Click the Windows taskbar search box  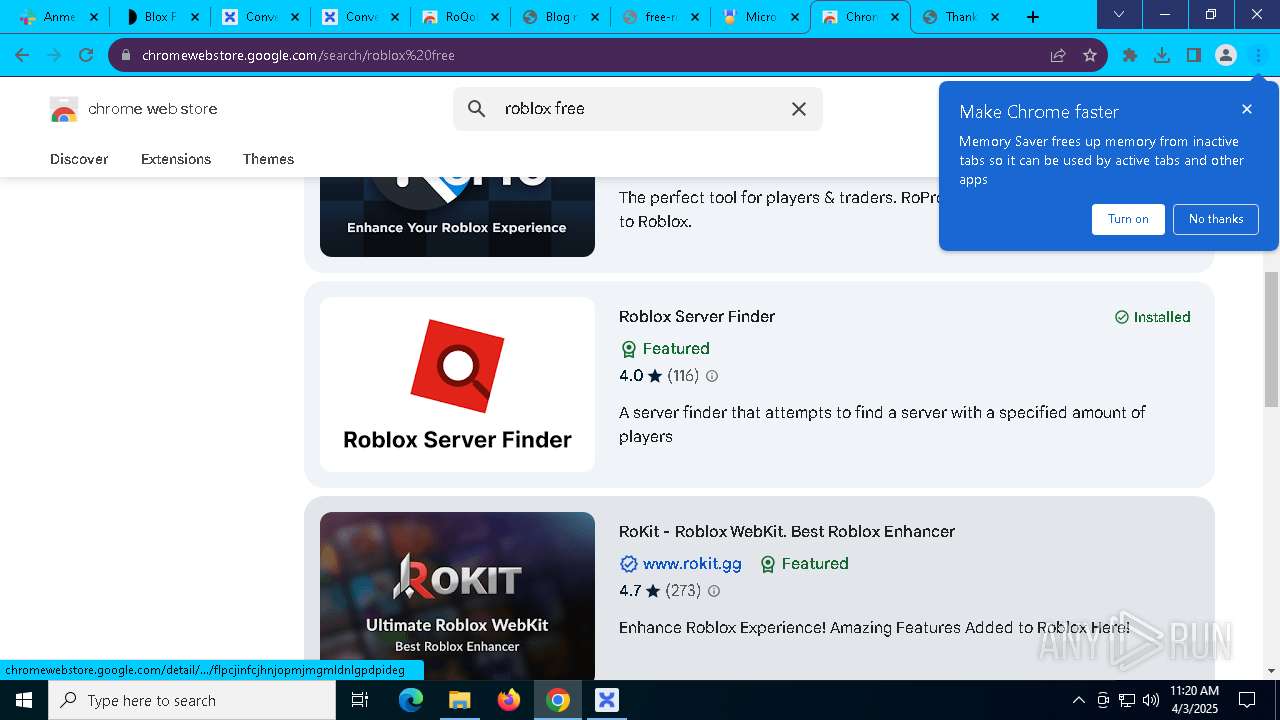192,700
